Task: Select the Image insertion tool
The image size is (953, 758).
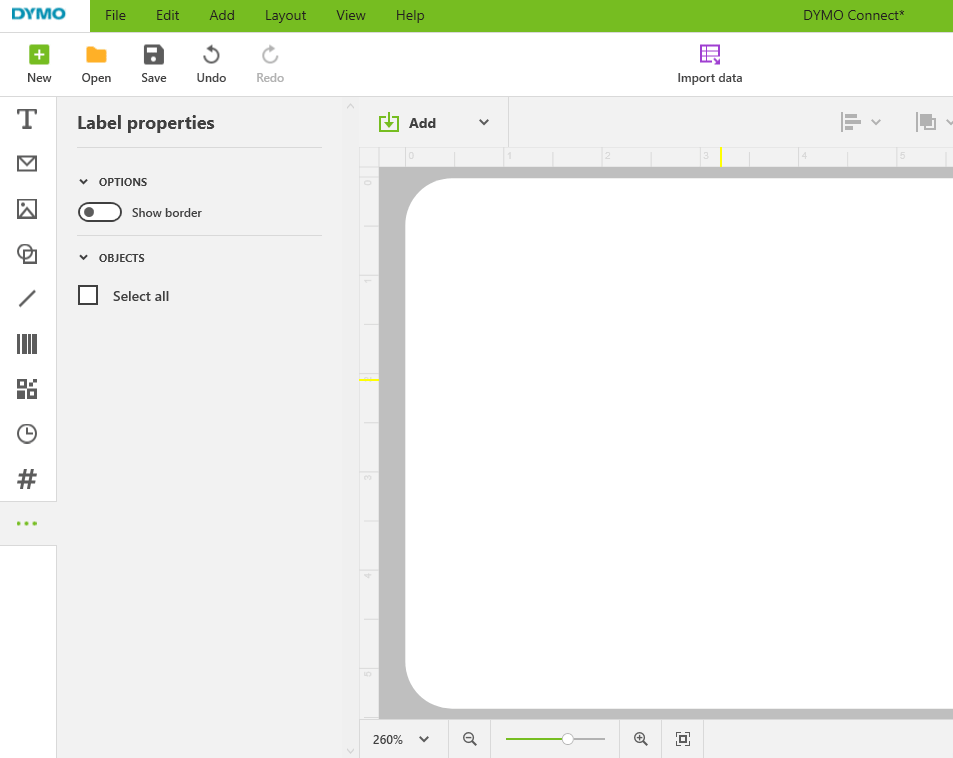Action: pyautogui.click(x=27, y=209)
